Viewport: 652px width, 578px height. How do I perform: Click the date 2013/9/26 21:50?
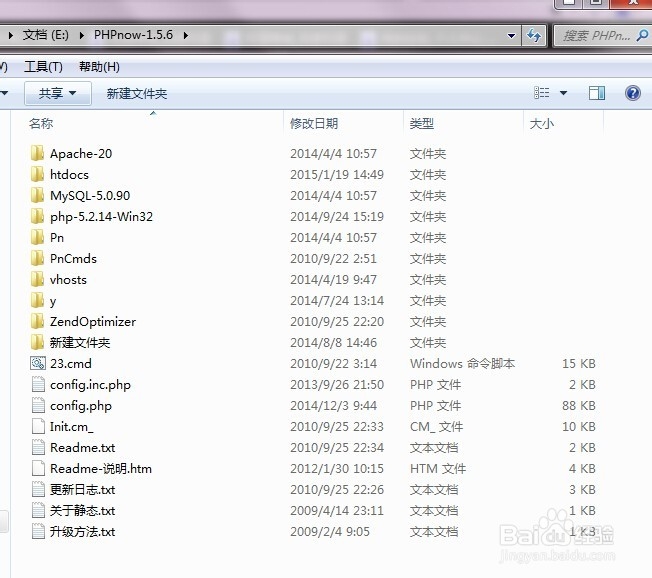337,385
